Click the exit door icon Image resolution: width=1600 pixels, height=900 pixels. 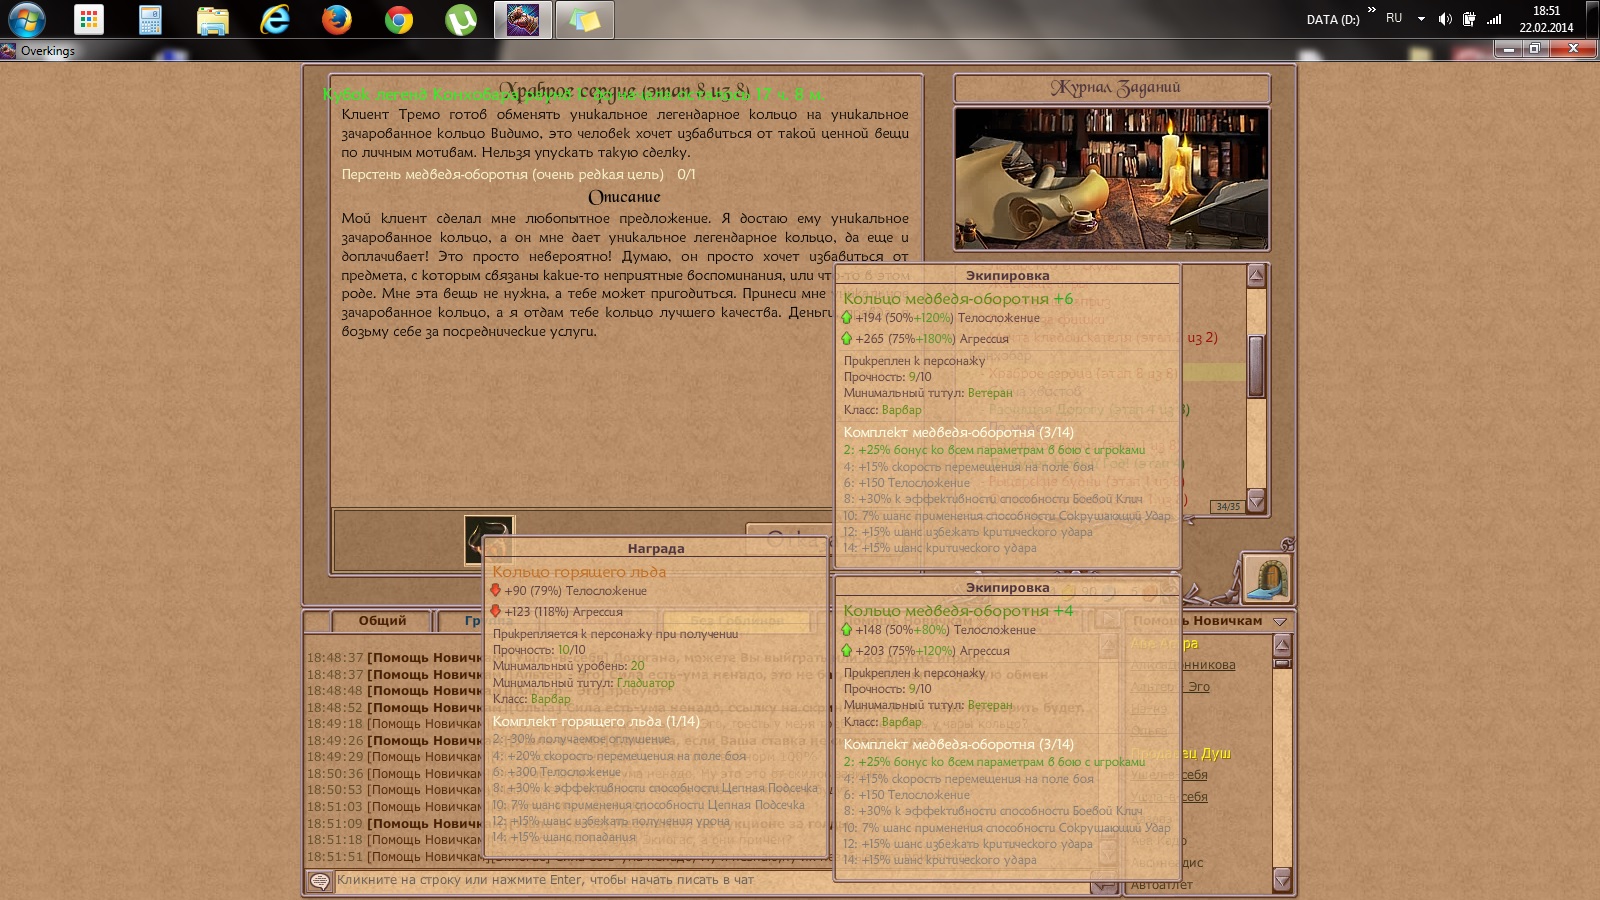(1267, 578)
